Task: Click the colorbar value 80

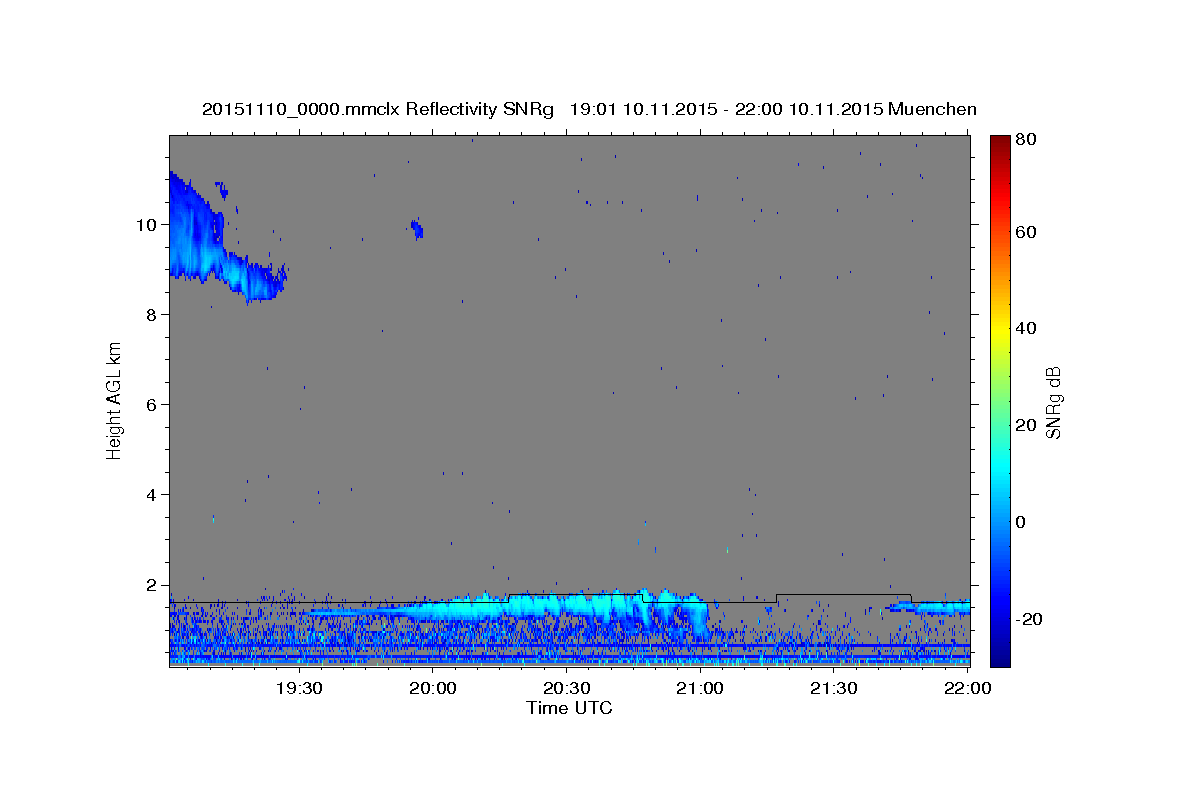Action: 1025,139
